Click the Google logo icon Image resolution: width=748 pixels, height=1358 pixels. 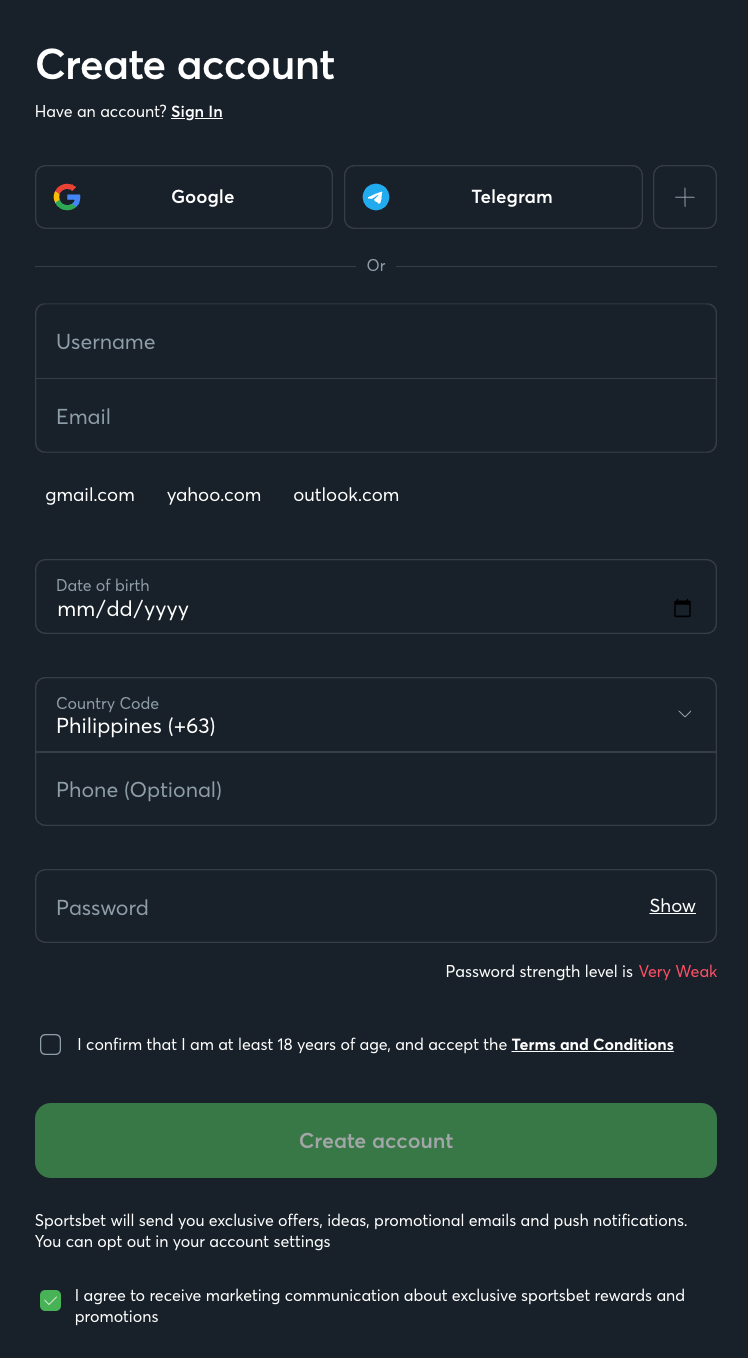tap(67, 197)
